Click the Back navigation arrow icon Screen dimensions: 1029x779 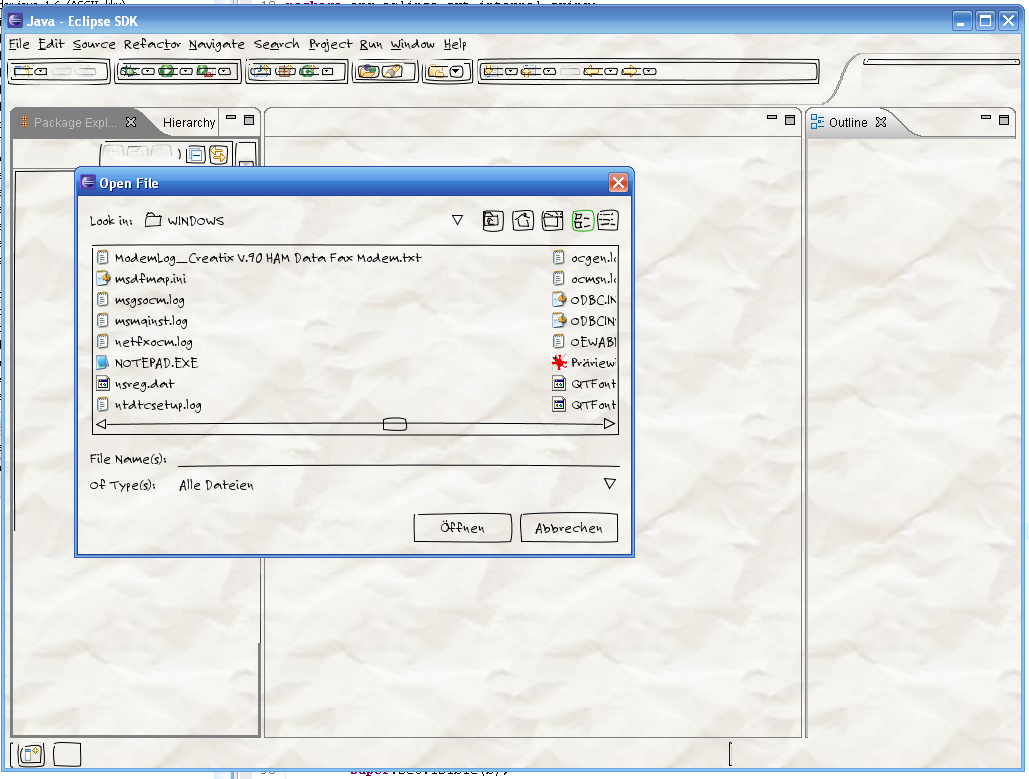[x=593, y=71]
